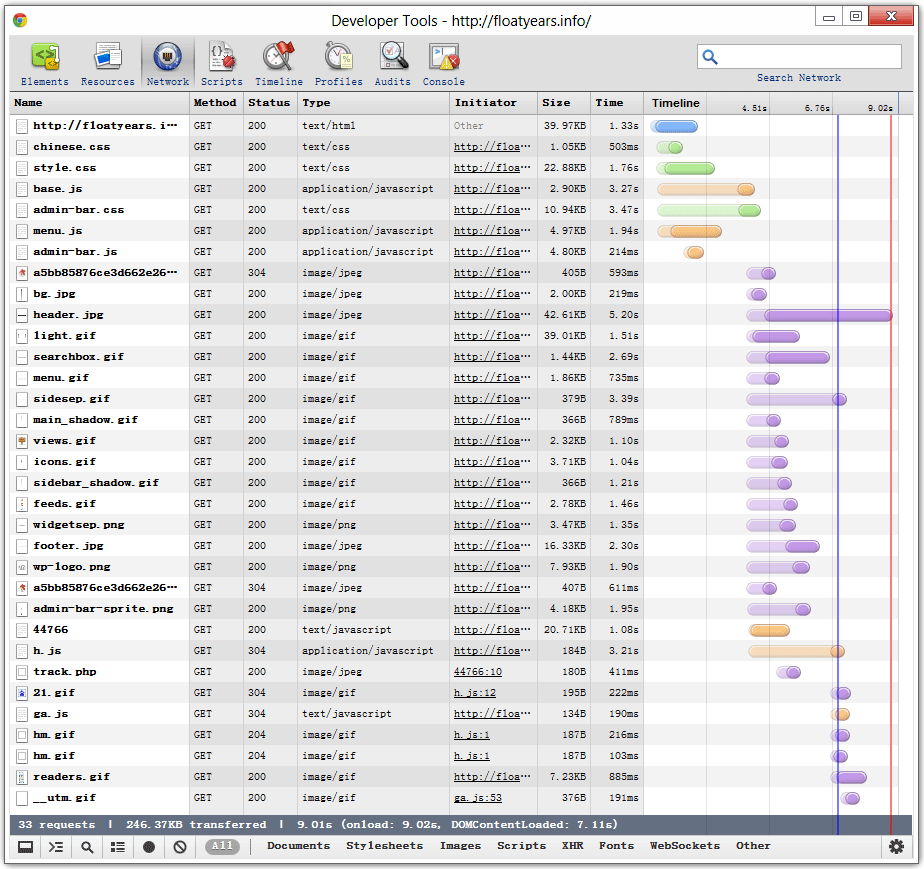
Task: Open initiator link h.js:12
Action: coord(475,693)
